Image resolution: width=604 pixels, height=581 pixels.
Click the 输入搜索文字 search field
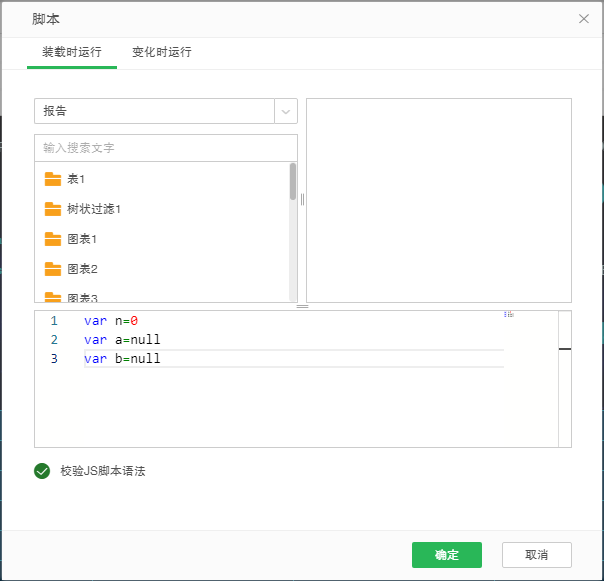click(165, 148)
